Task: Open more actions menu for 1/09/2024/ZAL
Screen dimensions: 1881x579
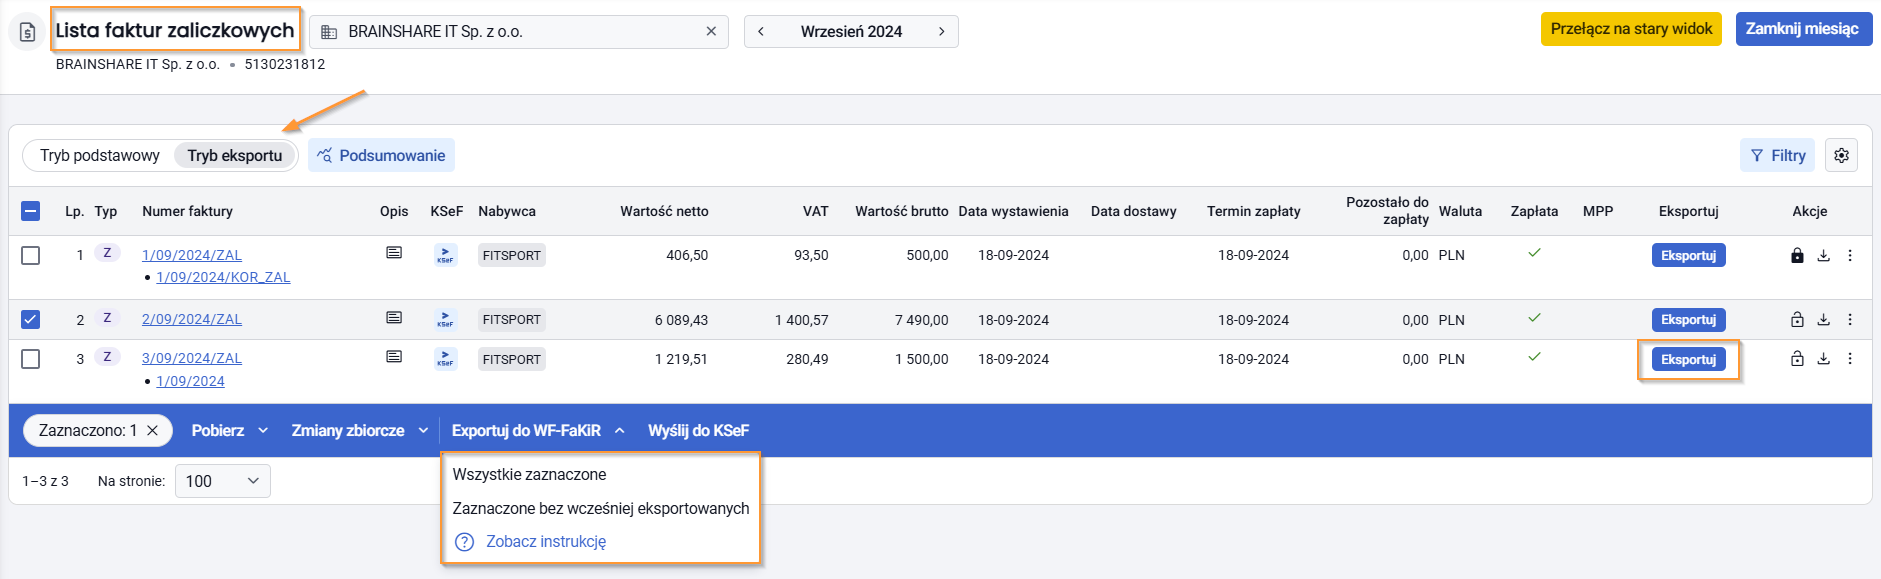Action: click(x=1850, y=255)
